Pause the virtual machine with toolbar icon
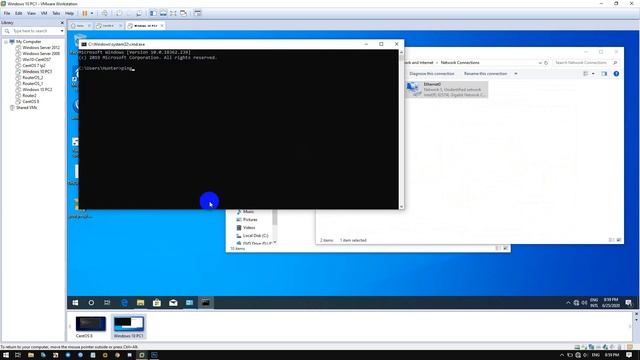The image size is (640, 360). pos(85,13)
